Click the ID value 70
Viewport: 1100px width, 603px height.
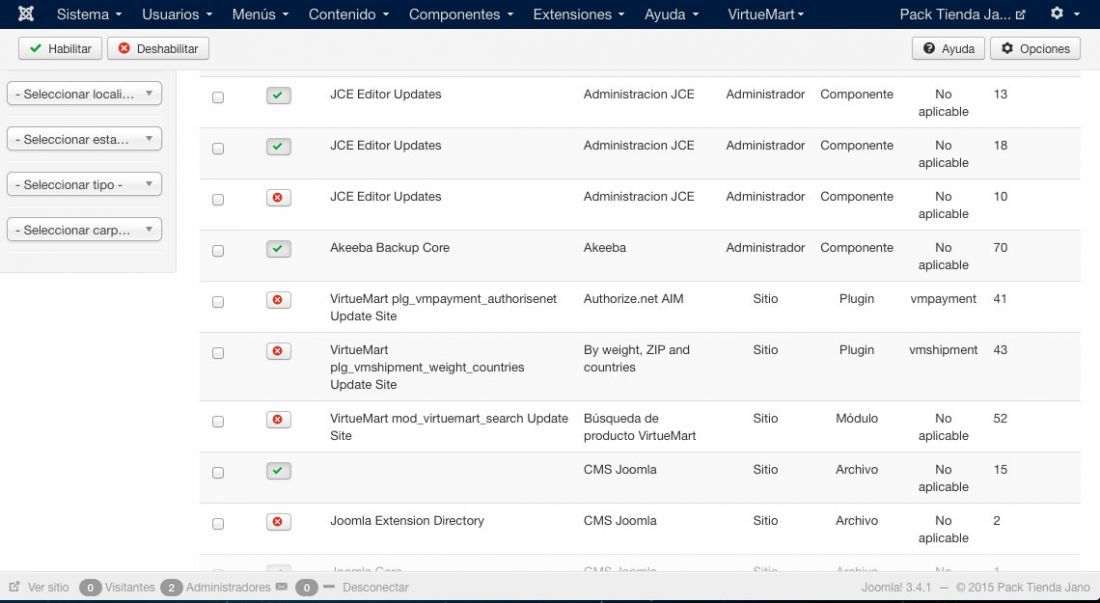coord(1000,248)
